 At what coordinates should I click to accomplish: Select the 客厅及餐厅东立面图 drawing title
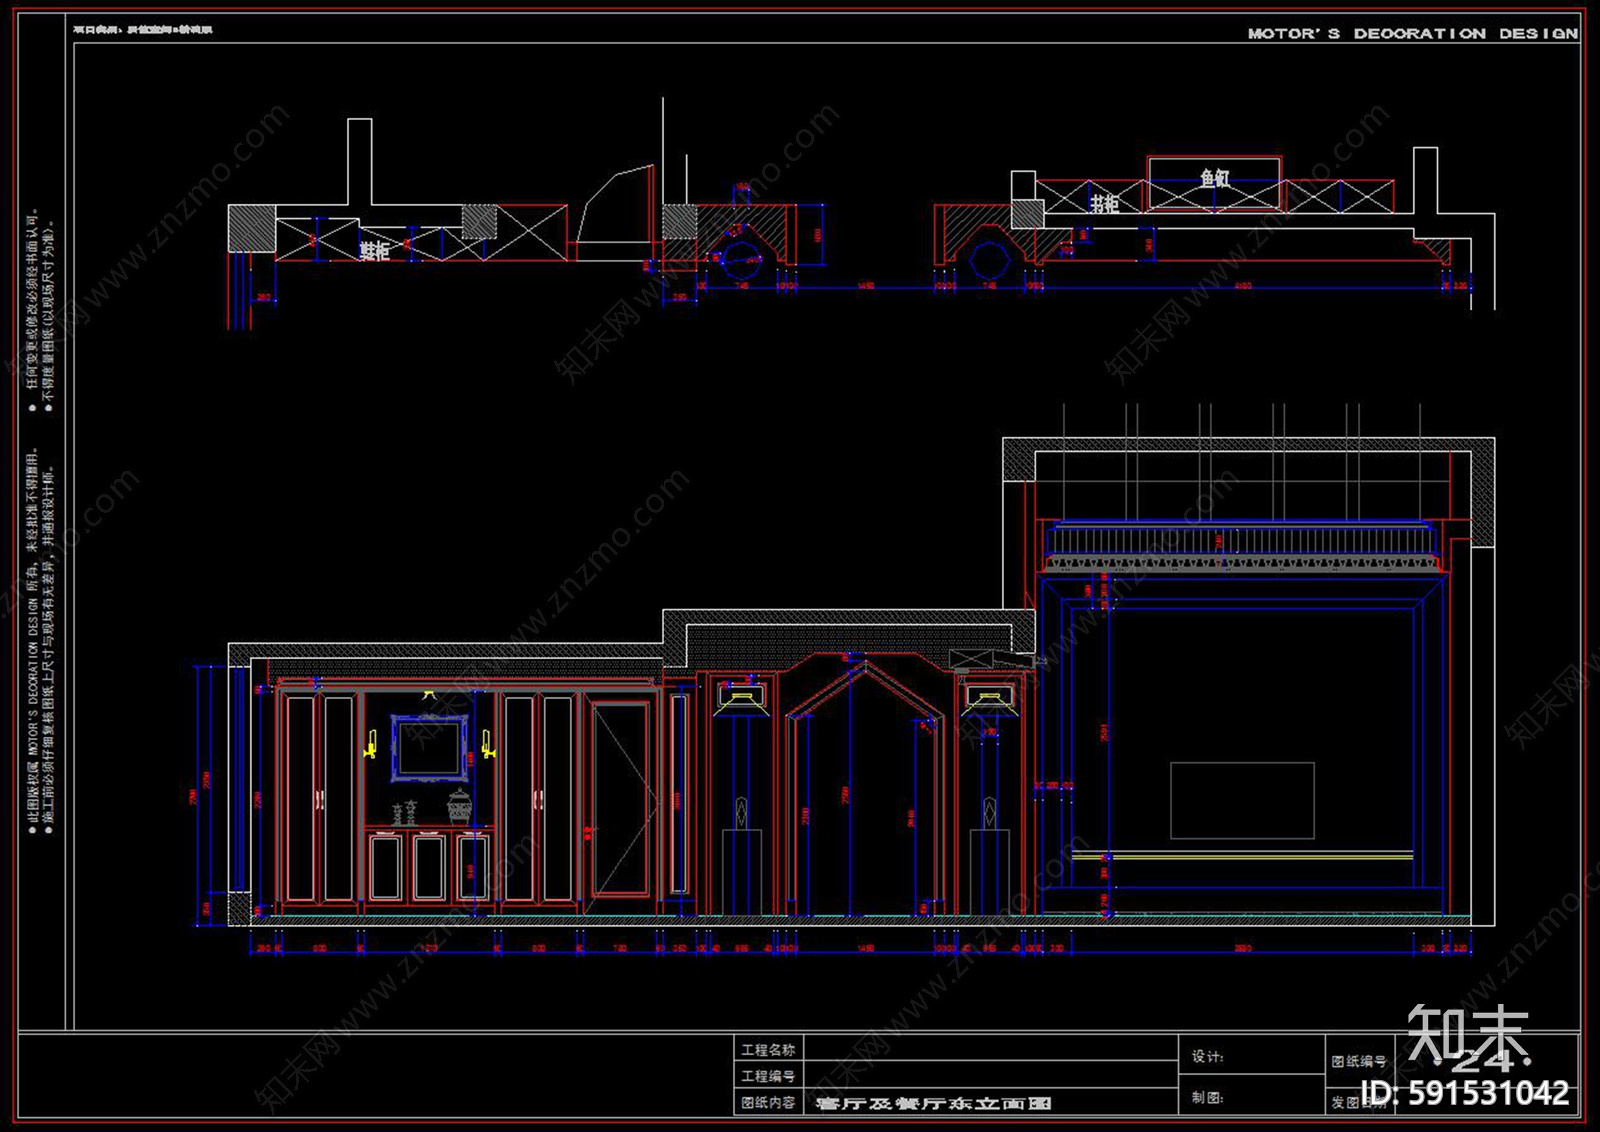(x=933, y=1103)
